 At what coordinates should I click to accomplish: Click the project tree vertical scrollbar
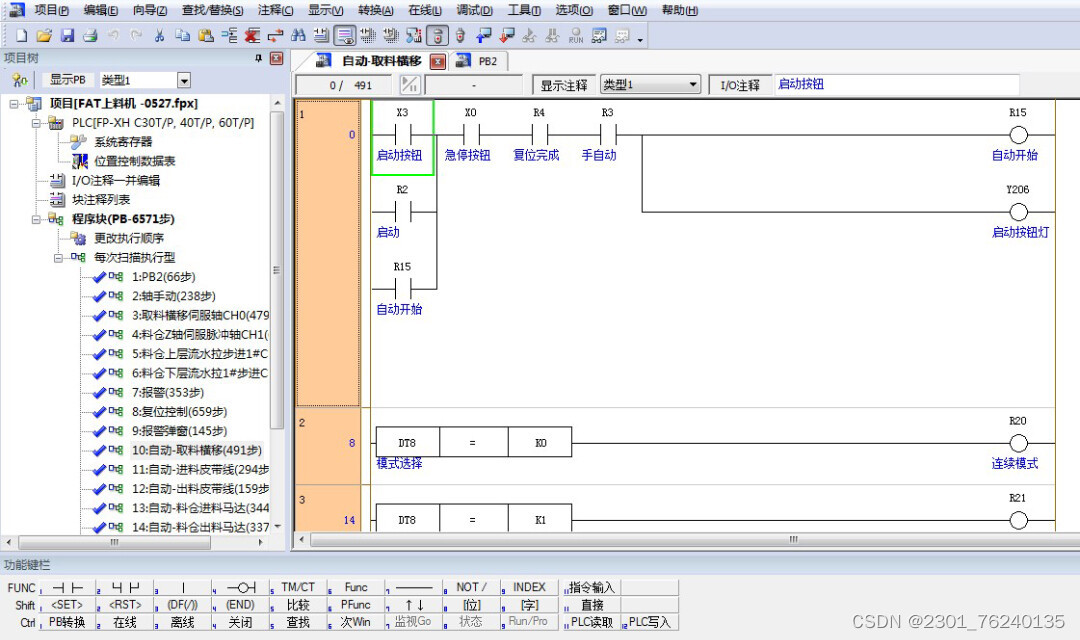(x=277, y=269)
